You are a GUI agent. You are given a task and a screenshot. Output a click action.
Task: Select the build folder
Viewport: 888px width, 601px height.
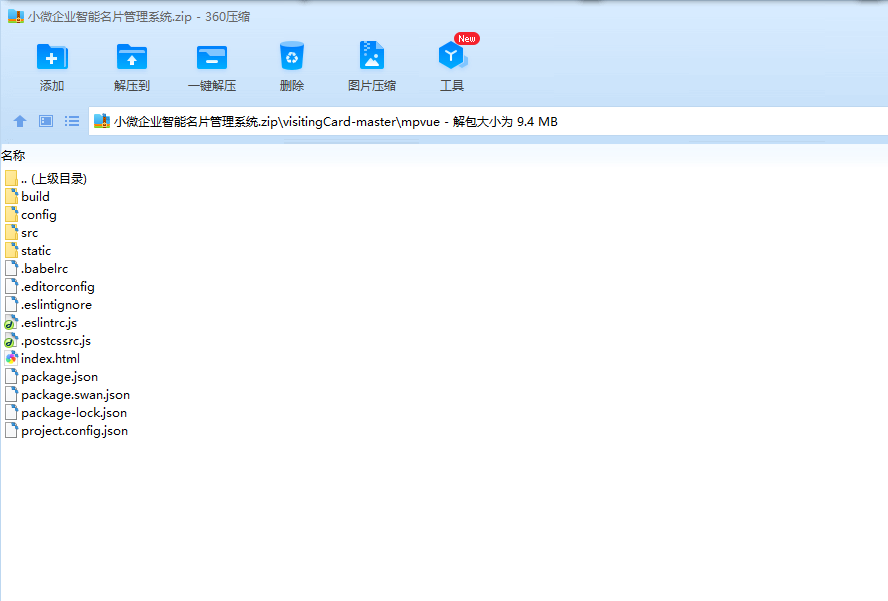click(x=27, y=197)
